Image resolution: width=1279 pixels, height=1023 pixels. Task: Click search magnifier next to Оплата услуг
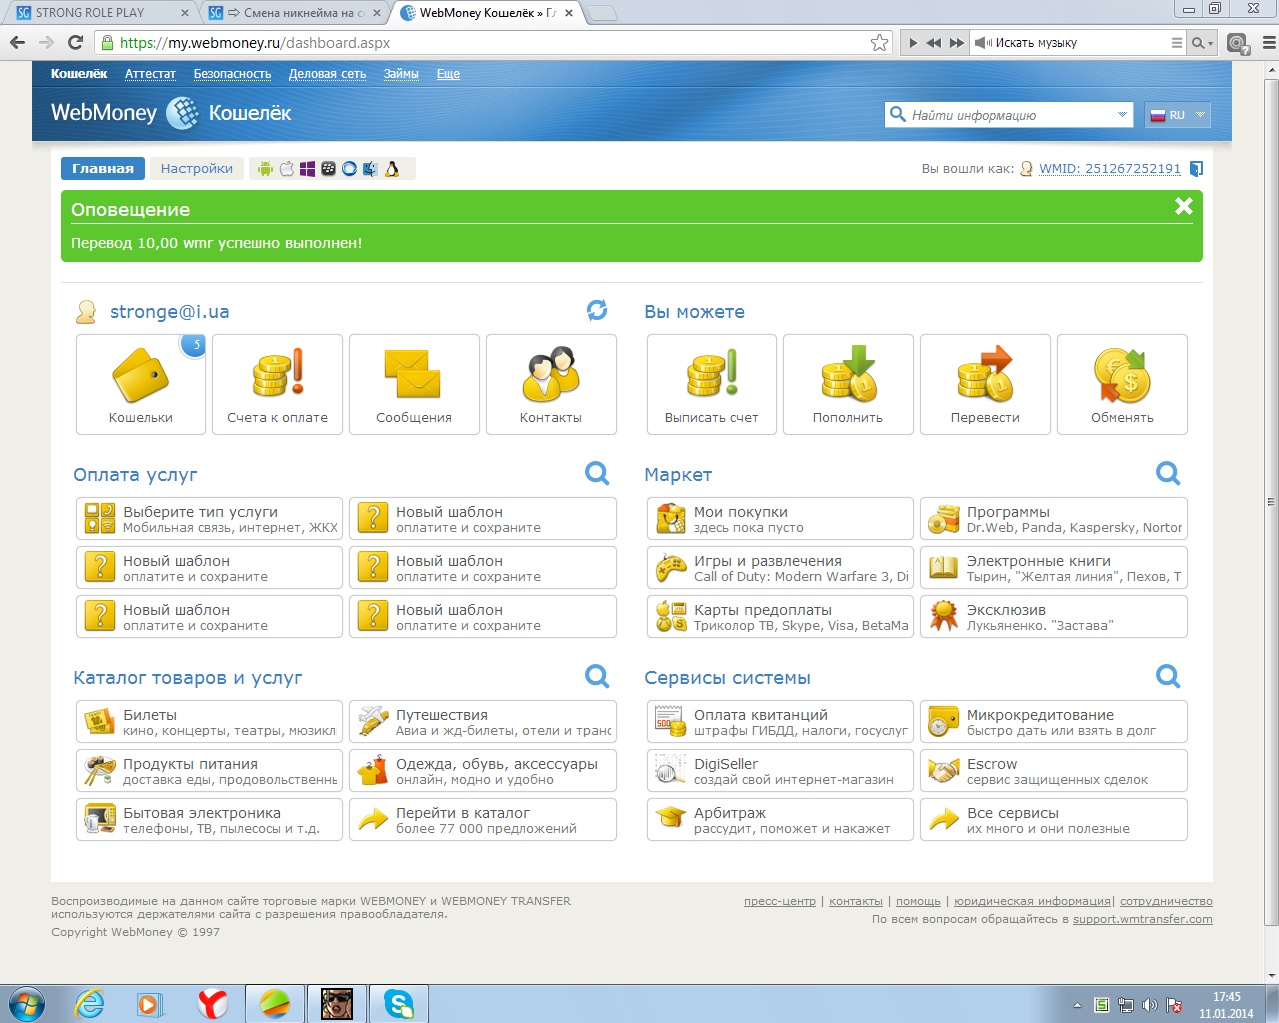tap(597, 473)
